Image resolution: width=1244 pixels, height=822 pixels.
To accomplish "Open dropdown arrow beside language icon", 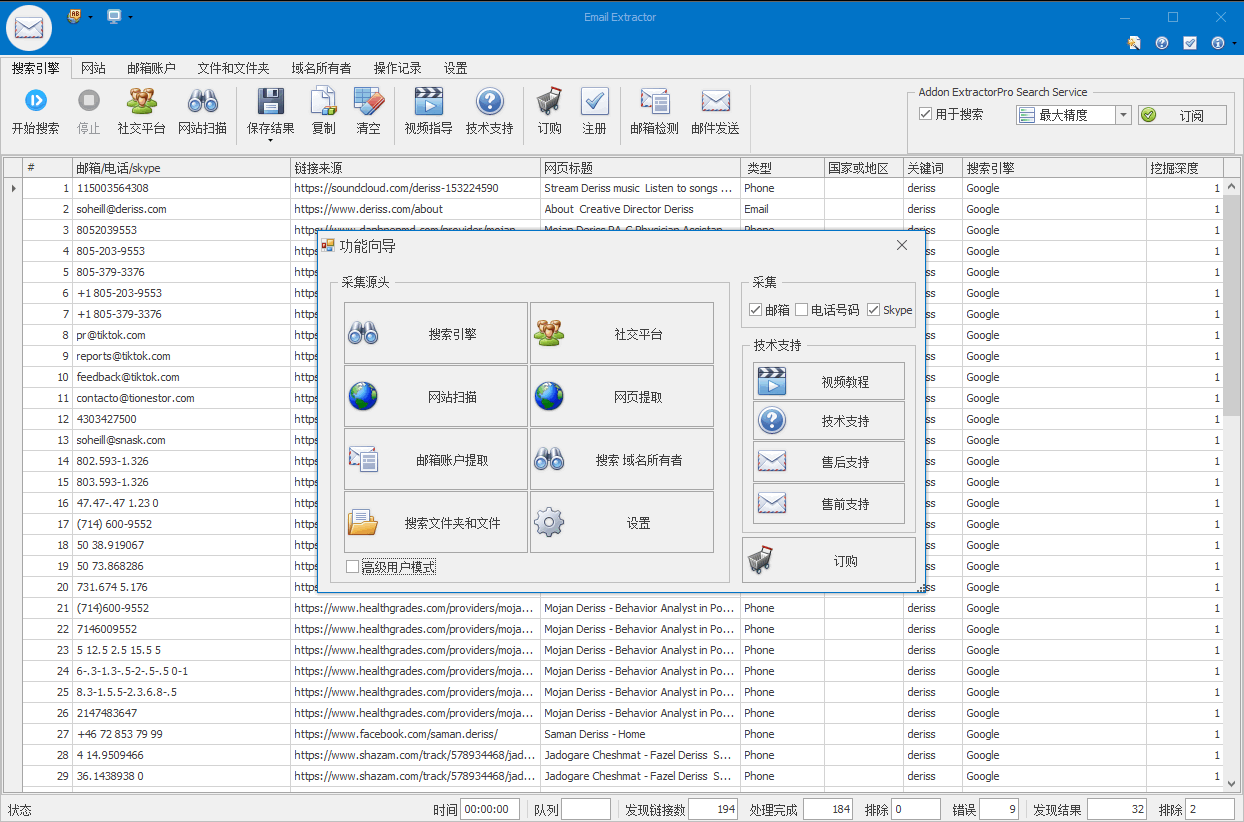I will (x=91, y=17).
